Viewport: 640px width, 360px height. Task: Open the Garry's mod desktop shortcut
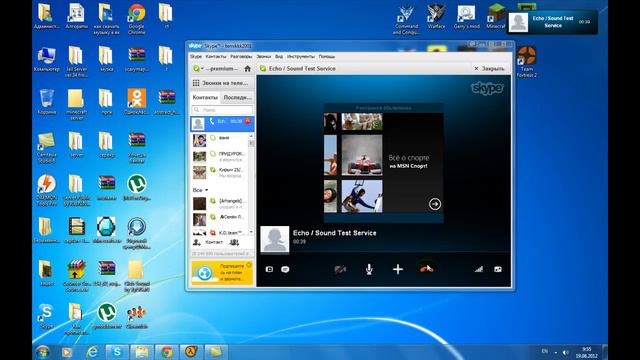(x=467, y=16)
